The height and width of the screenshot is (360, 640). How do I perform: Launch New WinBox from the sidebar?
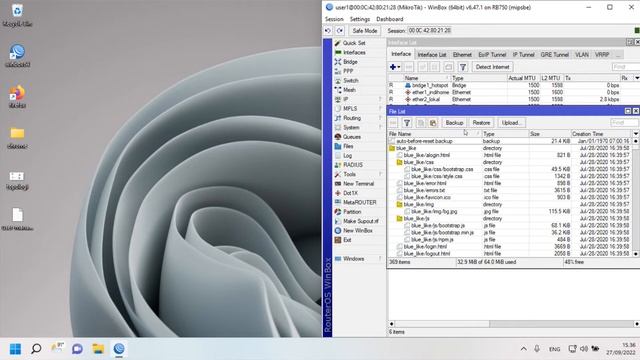(357, 231)
